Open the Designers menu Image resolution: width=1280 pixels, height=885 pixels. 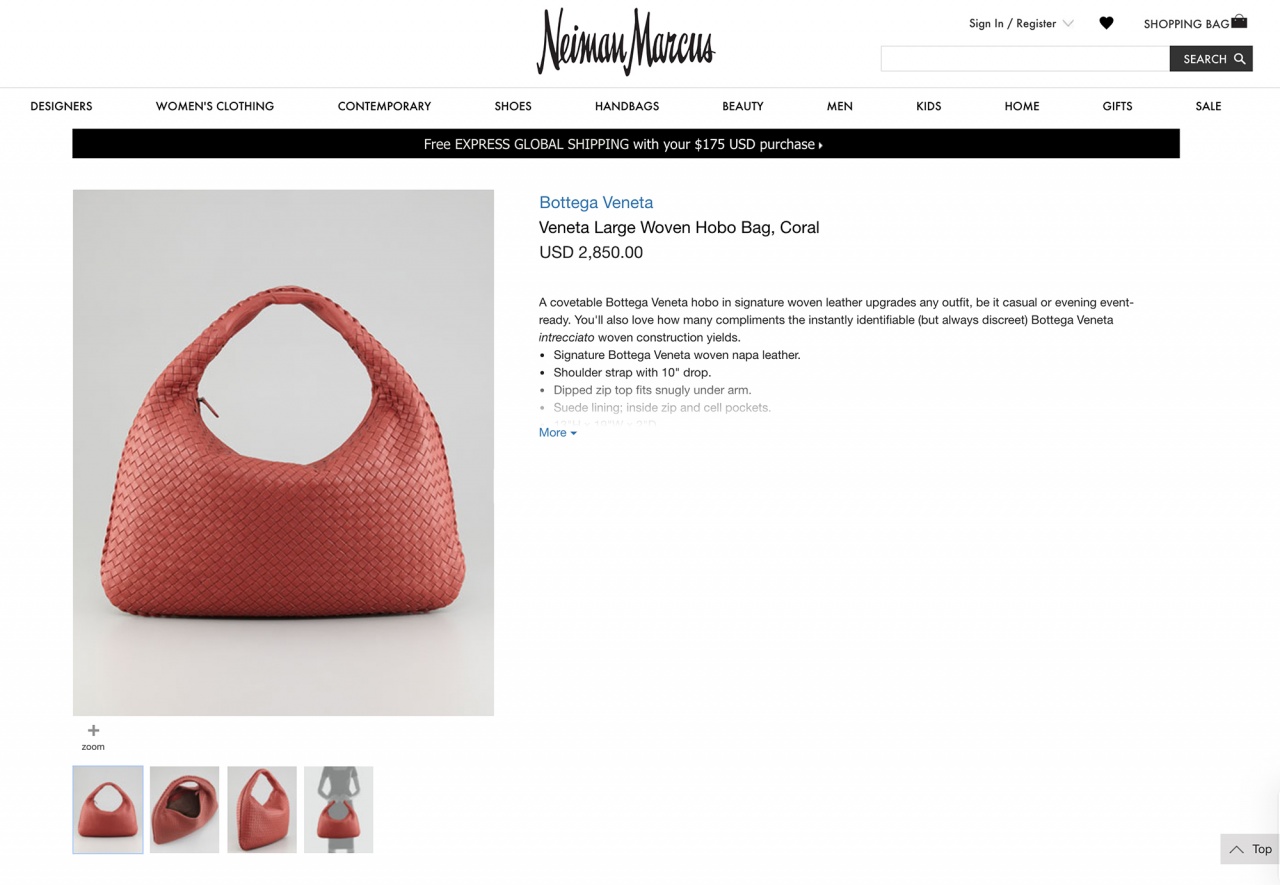click(x=61, y=106)
